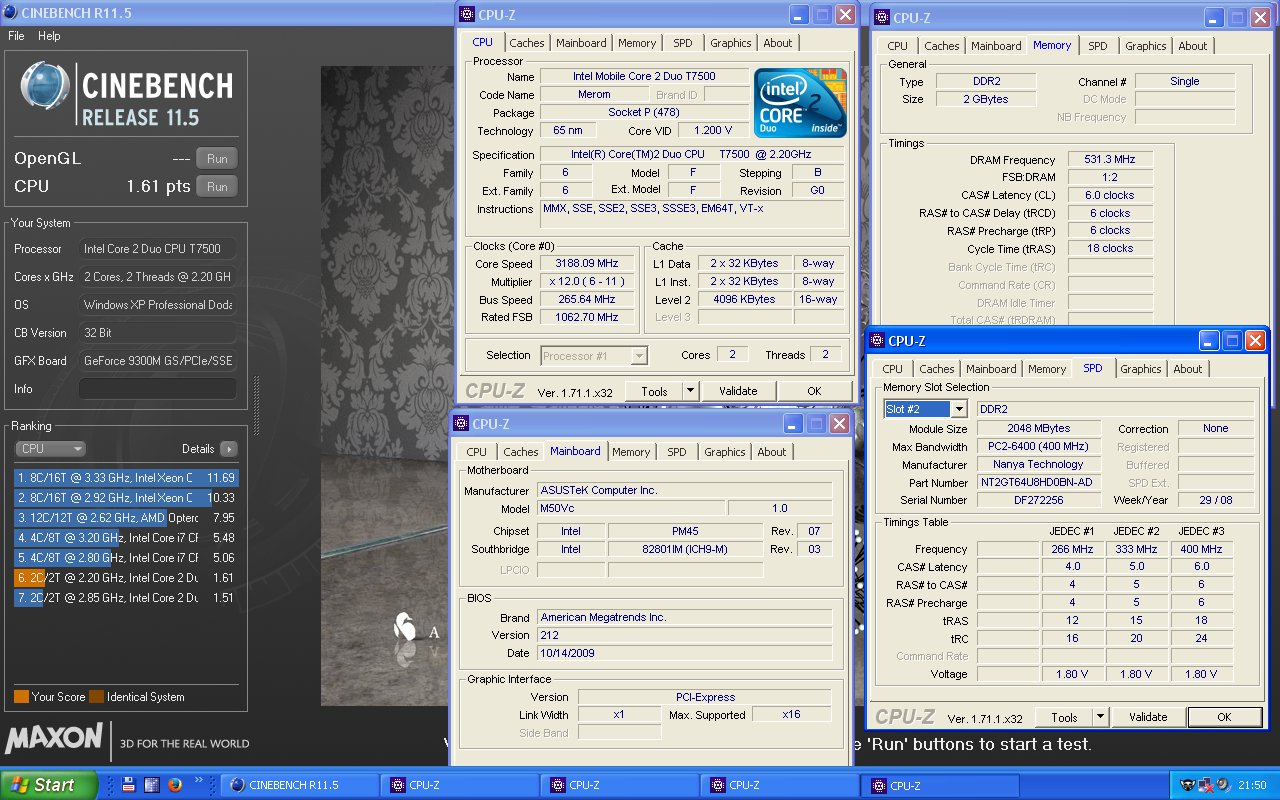This screenshot has height=800, width=1280.
Task: Click the SPD CPU-Z window title icon
Action: pyautogui.click(x=877, y=341)
